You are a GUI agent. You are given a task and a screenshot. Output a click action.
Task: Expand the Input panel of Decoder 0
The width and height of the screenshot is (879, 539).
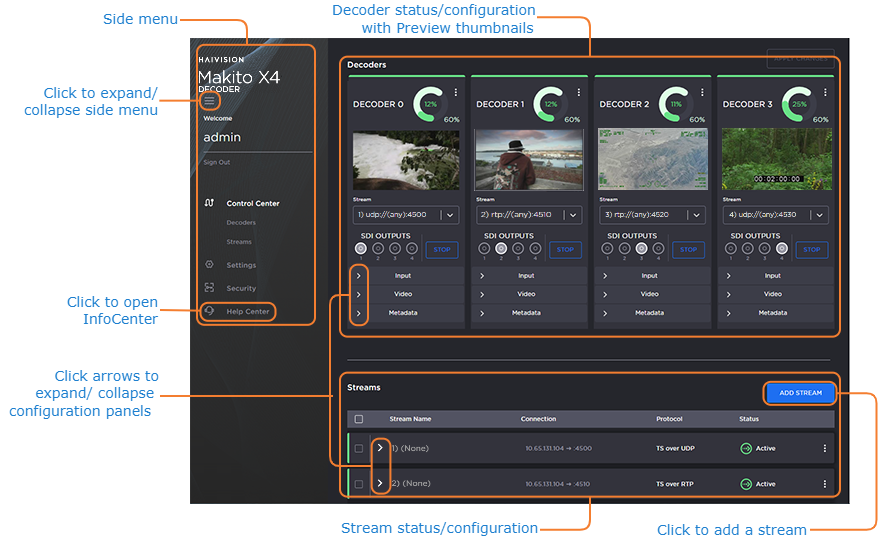pyautogui.click(x=358, y=276)
